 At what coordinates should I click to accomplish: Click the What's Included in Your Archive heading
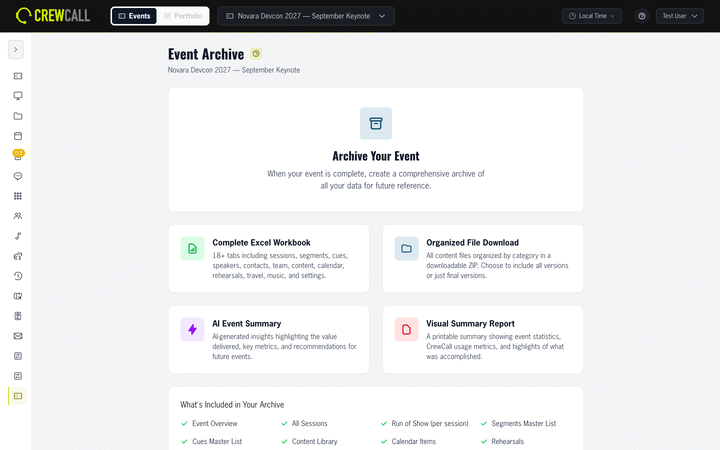pos(232,405)
